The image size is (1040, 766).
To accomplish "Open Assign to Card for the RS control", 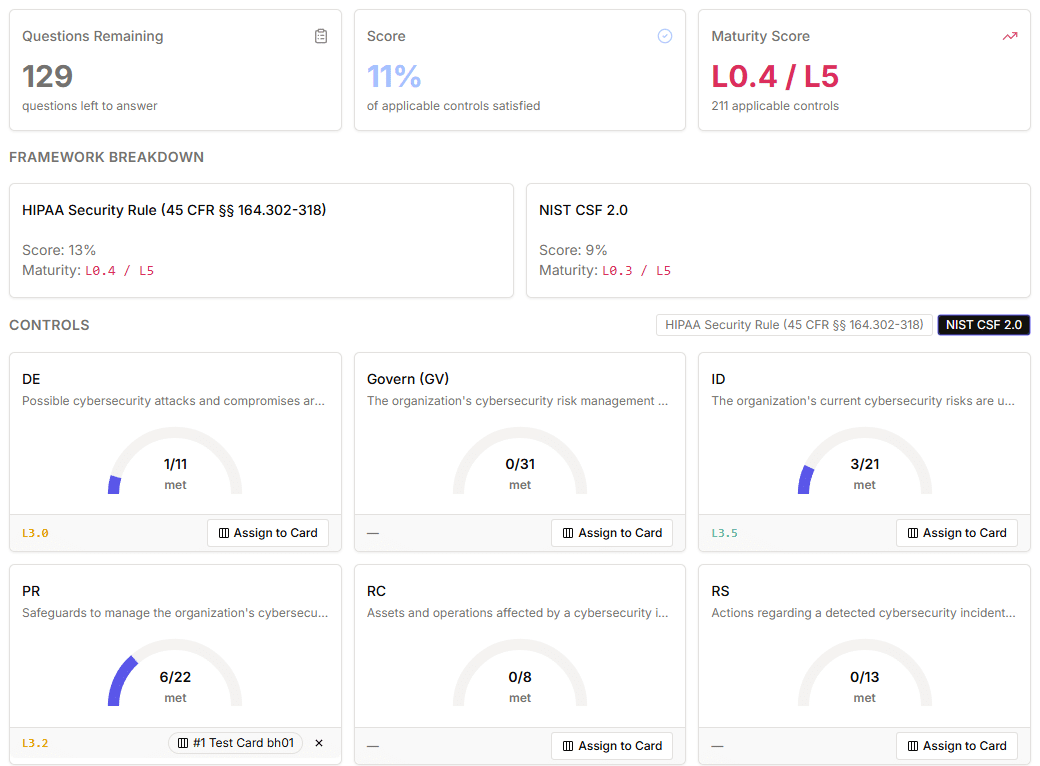I will (956, 745).
